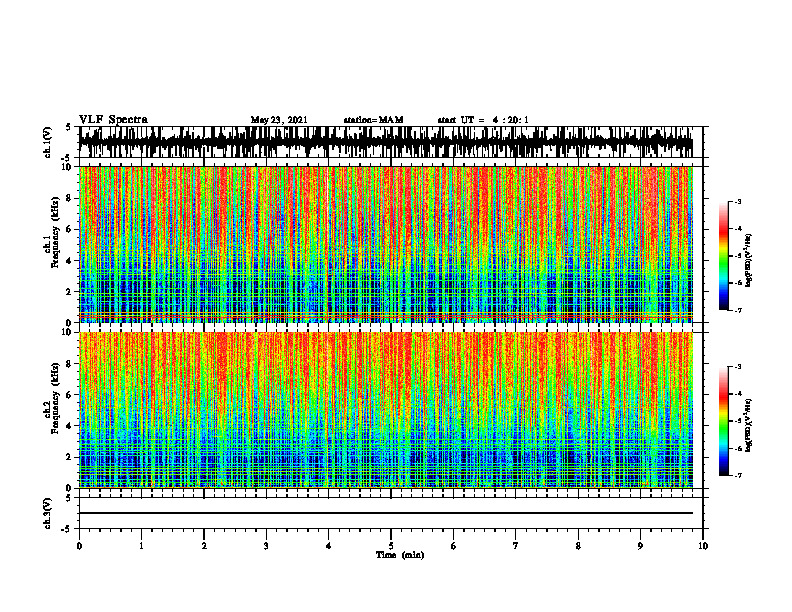Click the ch.2 color bar log(PSD) unit label
Viewport: 792px width, 612px height.
click(x=749, y=426)
